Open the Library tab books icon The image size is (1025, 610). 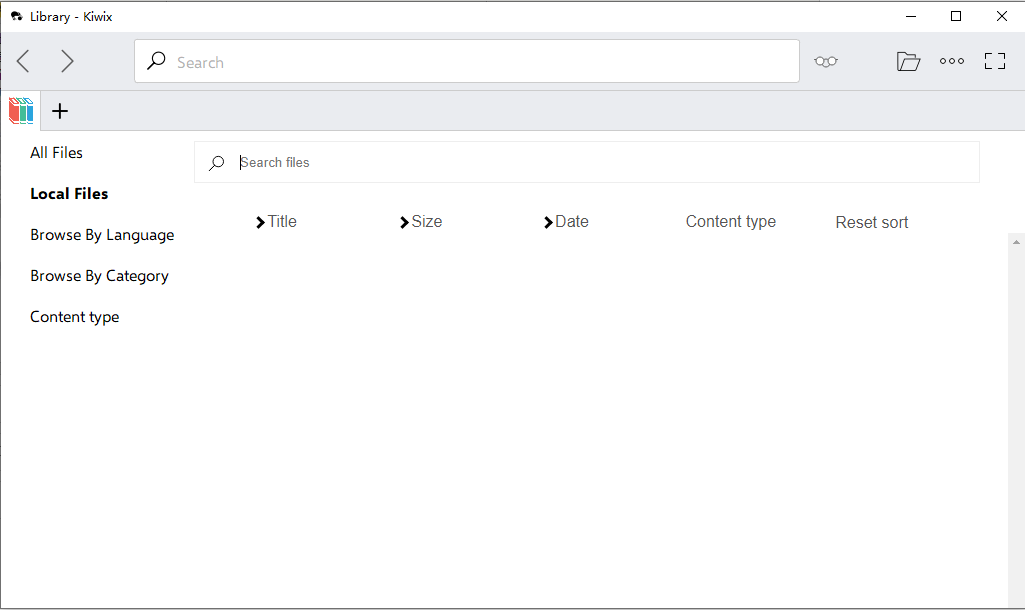point(21,110)
